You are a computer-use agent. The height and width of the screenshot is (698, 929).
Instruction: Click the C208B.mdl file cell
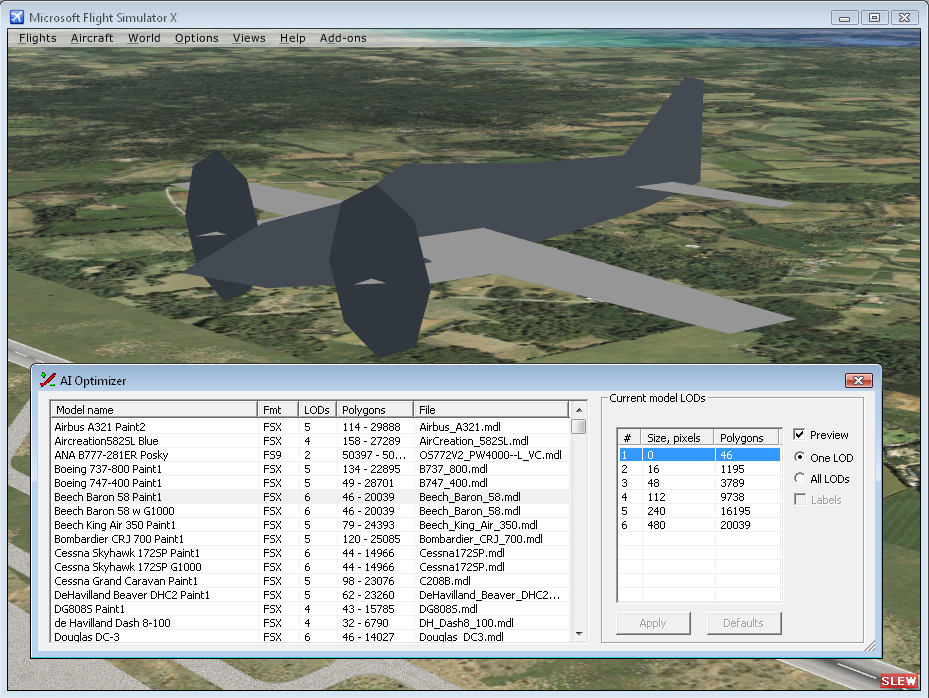pyautogui.click(x=445, y=581)
